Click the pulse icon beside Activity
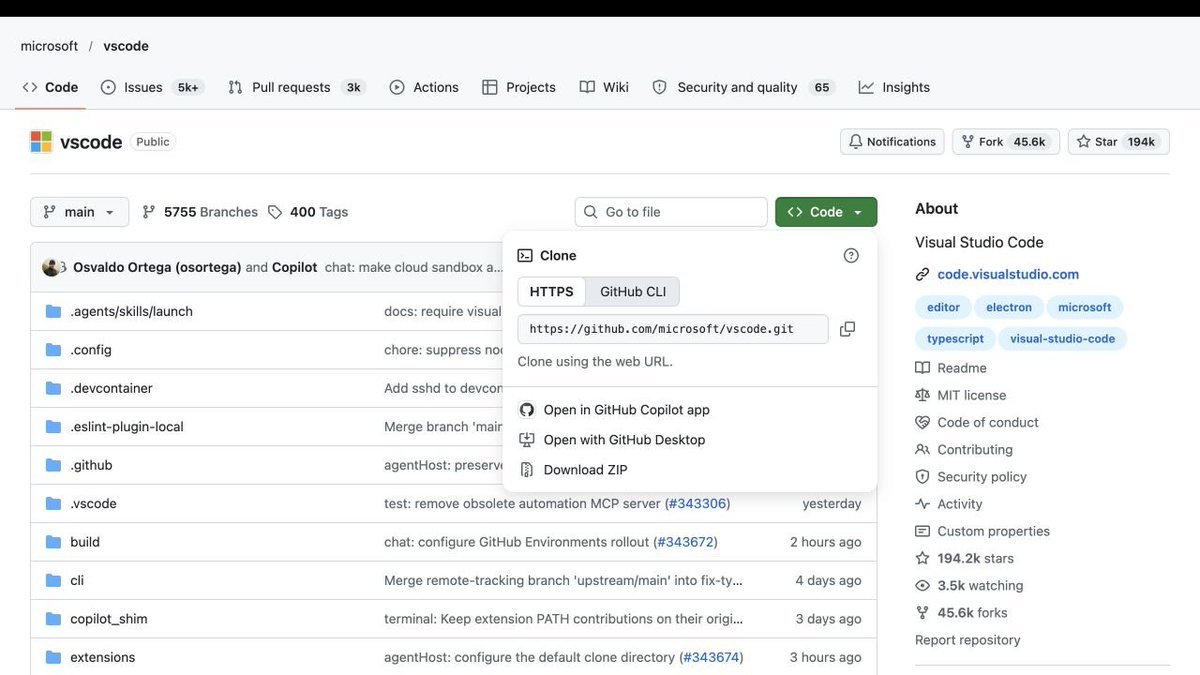 click(922, 504)
